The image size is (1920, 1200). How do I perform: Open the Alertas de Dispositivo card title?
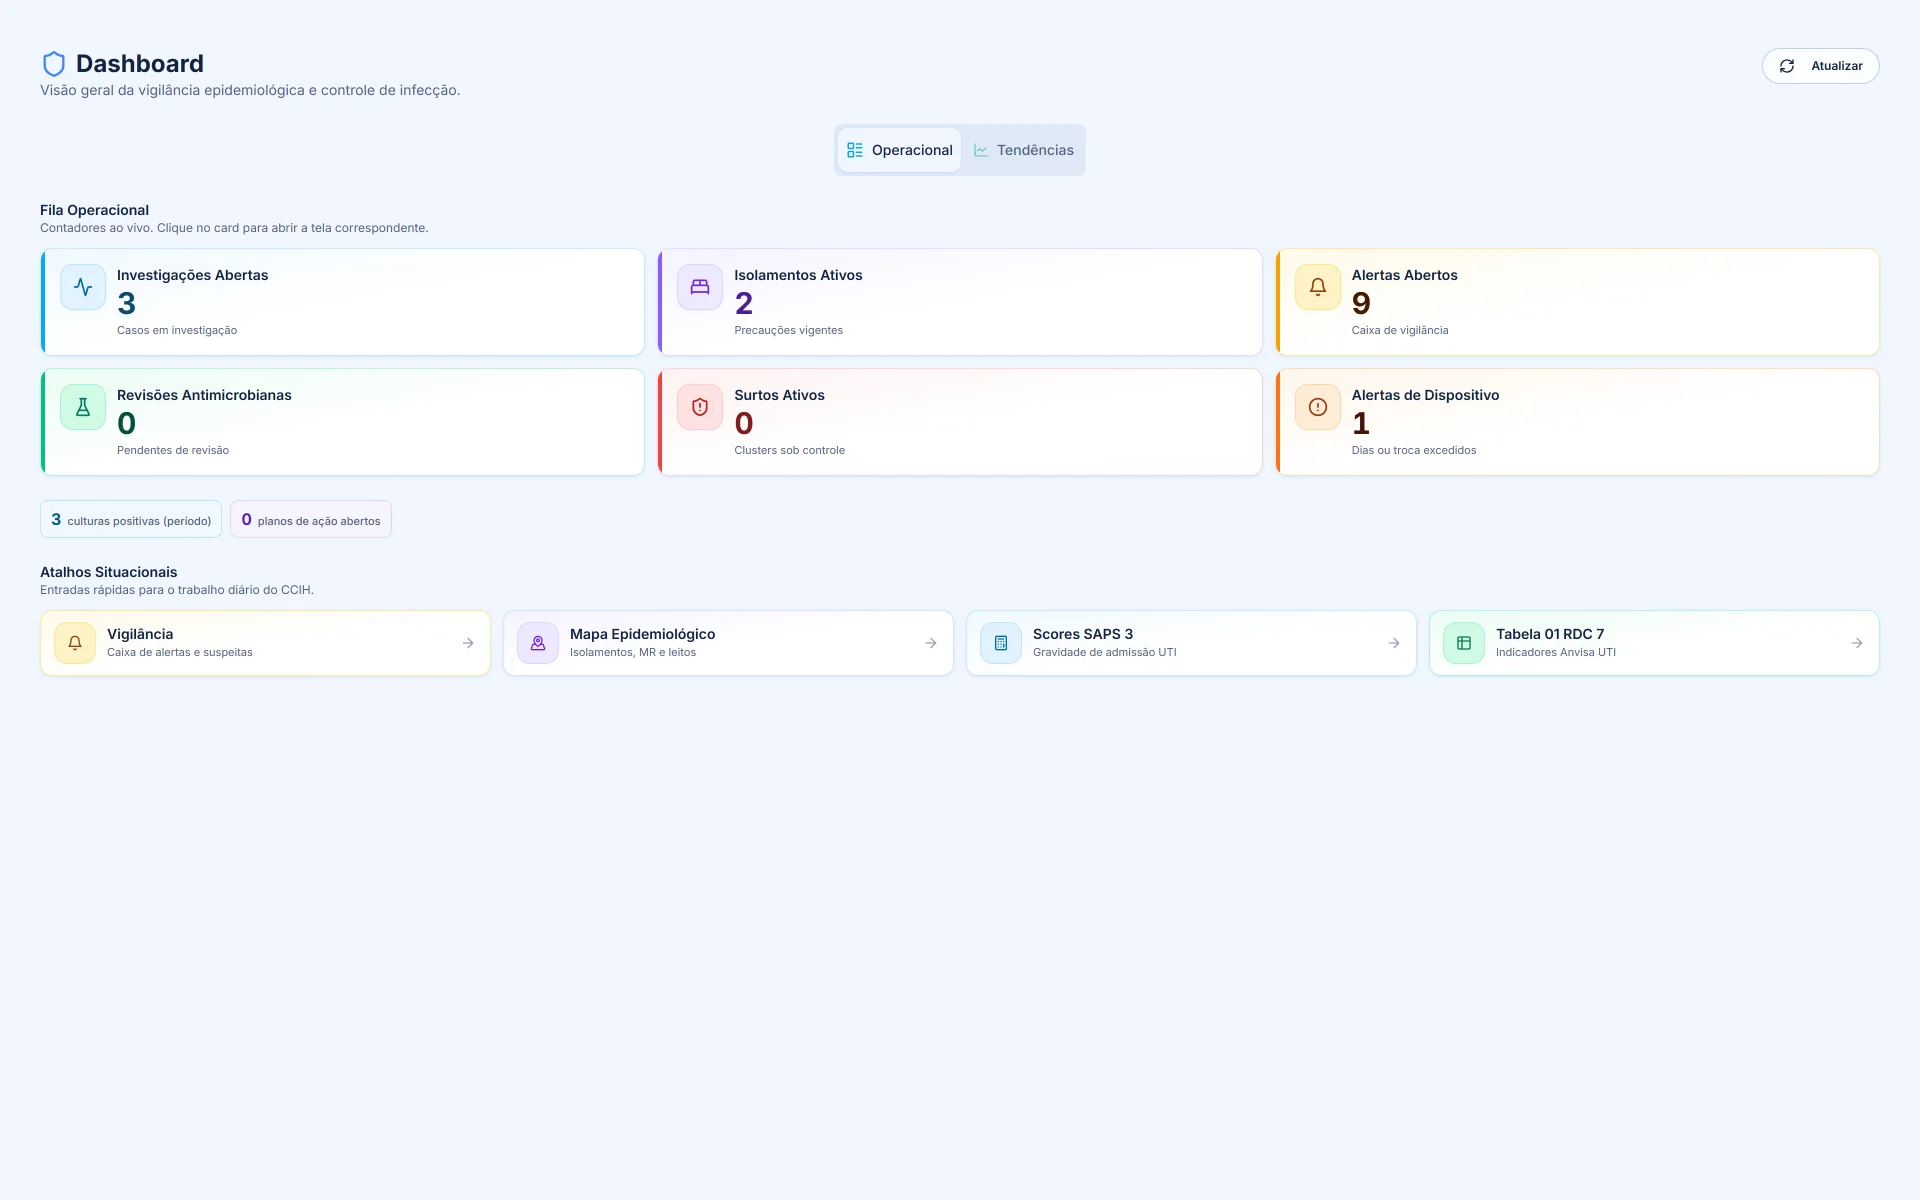pyautogui.click(x=1425, y=395)
